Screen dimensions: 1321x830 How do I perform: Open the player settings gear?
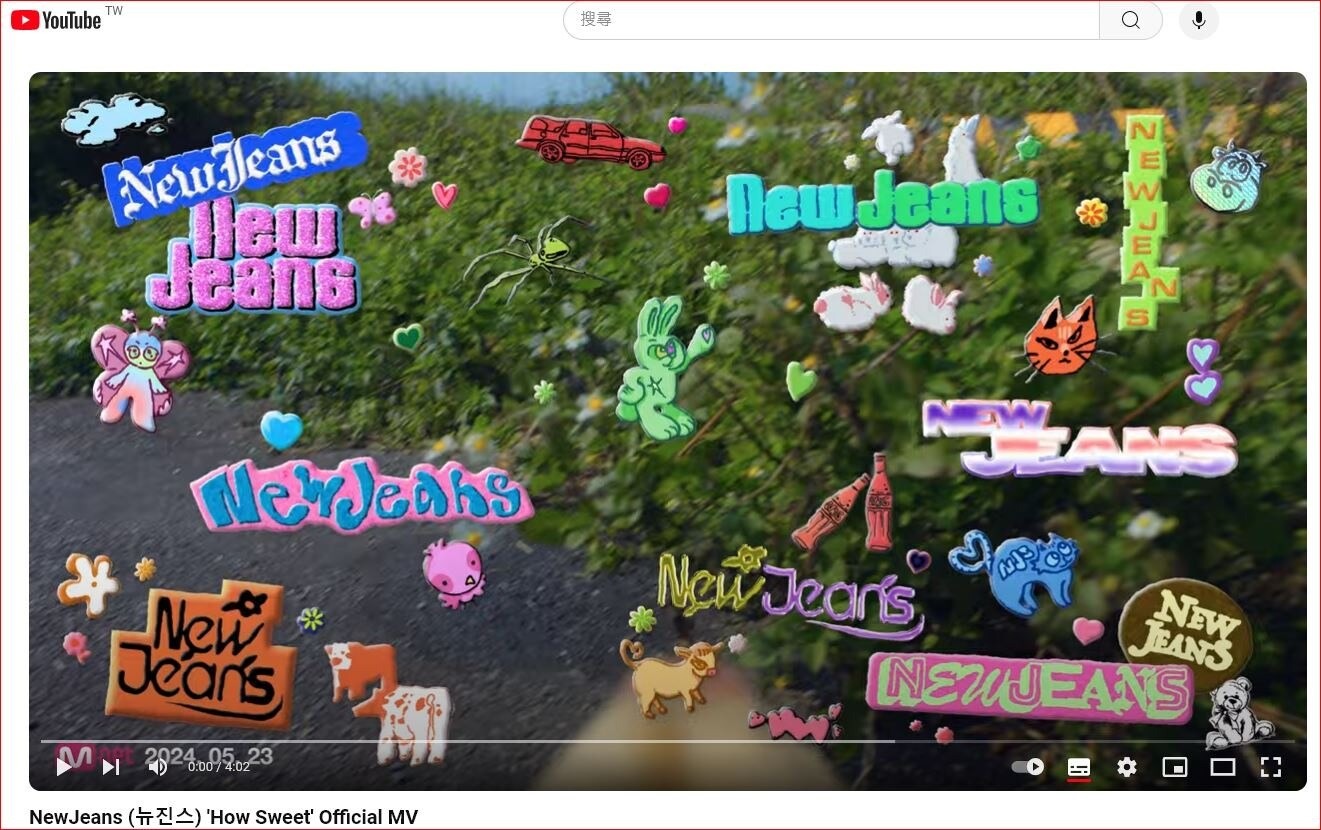(x=1127, y=767)
